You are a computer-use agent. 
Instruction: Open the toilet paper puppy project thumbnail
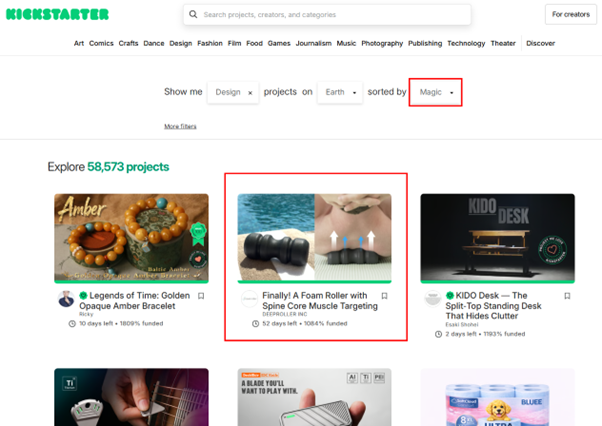coord(498,397)
